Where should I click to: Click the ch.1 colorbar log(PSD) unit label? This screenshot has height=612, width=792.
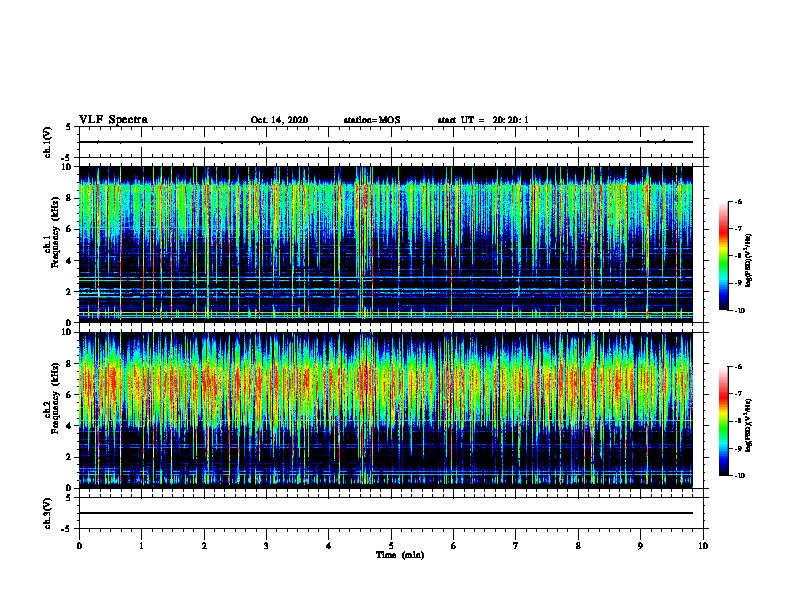(748, 261)
